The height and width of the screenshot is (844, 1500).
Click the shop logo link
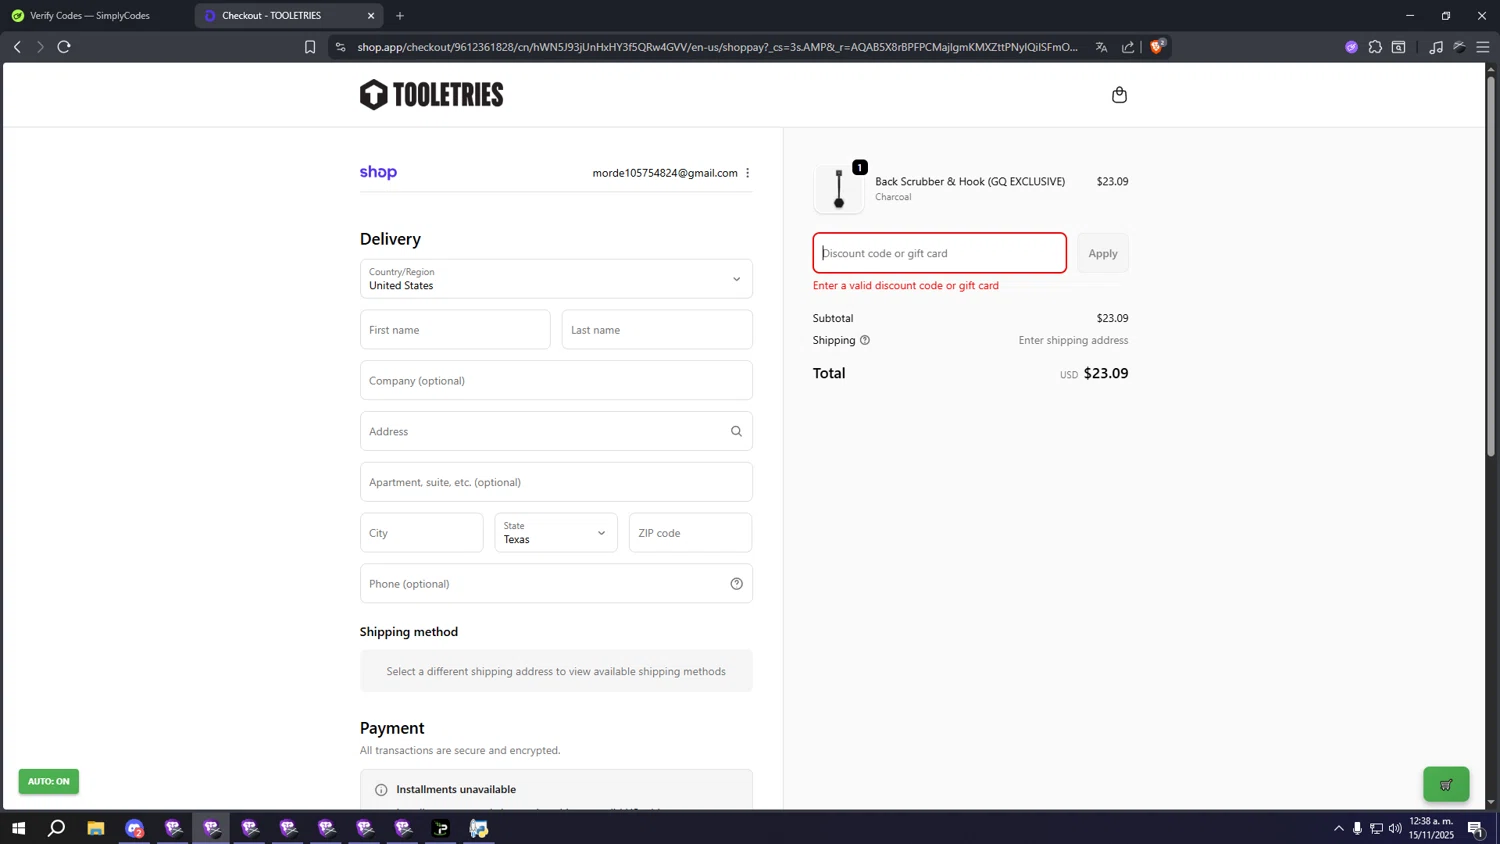pyautogui.click(x=378, y=172)
